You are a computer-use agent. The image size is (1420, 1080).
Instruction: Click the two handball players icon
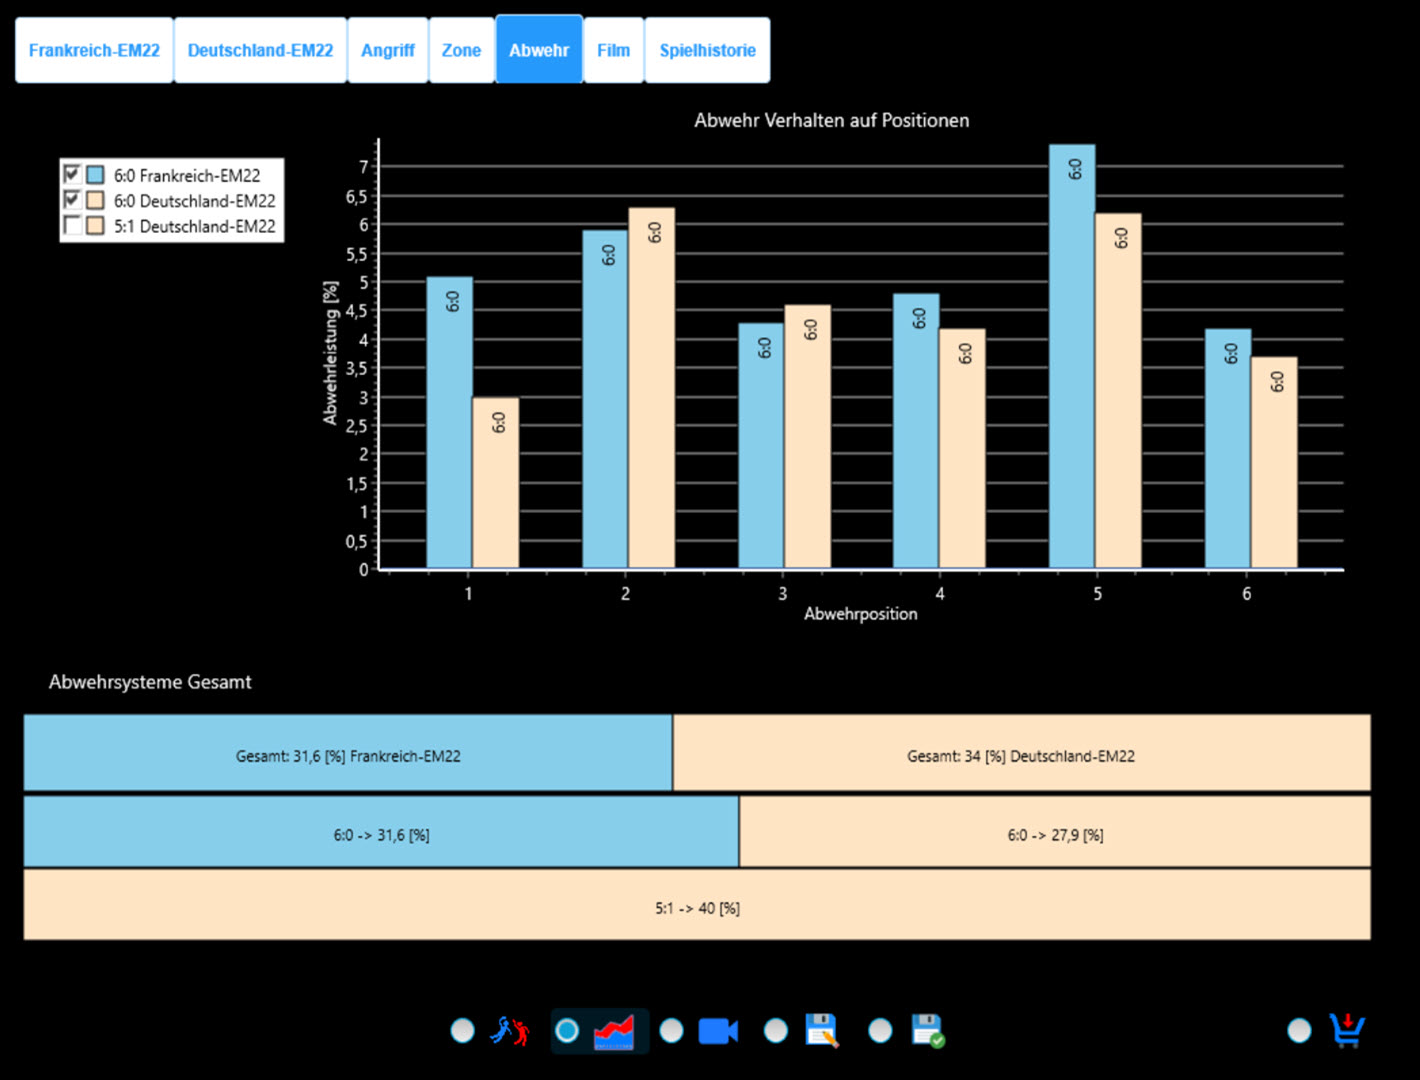pos(509,1031)
